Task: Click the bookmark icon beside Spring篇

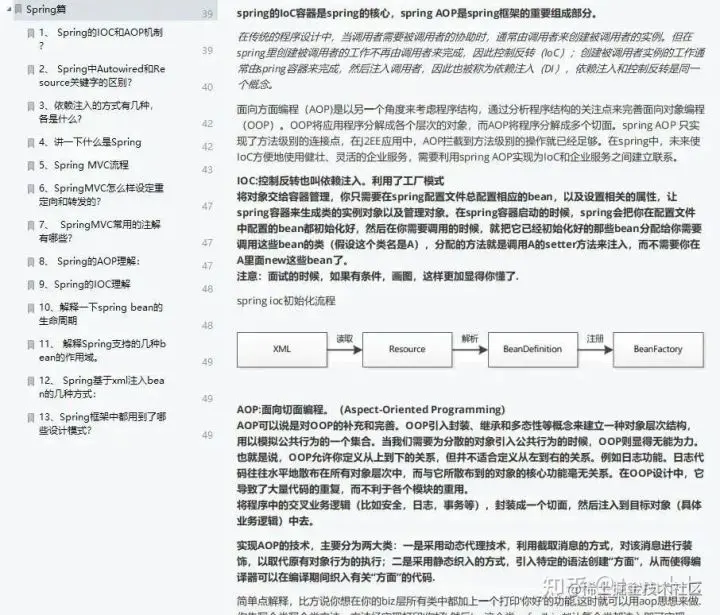Action: [x=18, y=9]
